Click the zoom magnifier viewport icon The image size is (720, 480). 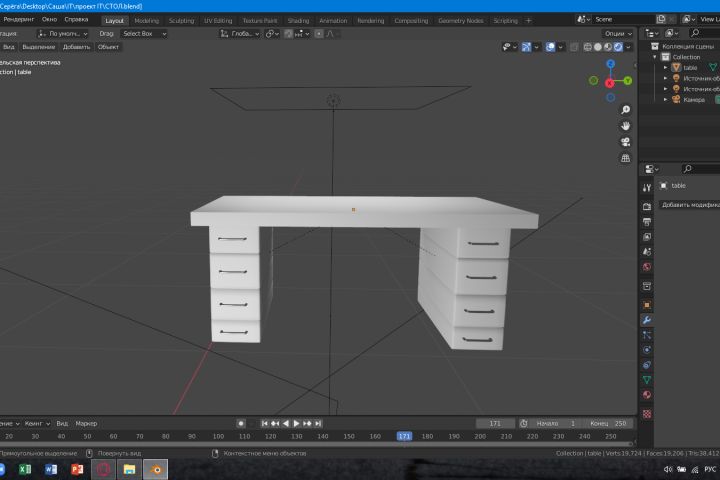pyautogui.click(x=625, y=110)
